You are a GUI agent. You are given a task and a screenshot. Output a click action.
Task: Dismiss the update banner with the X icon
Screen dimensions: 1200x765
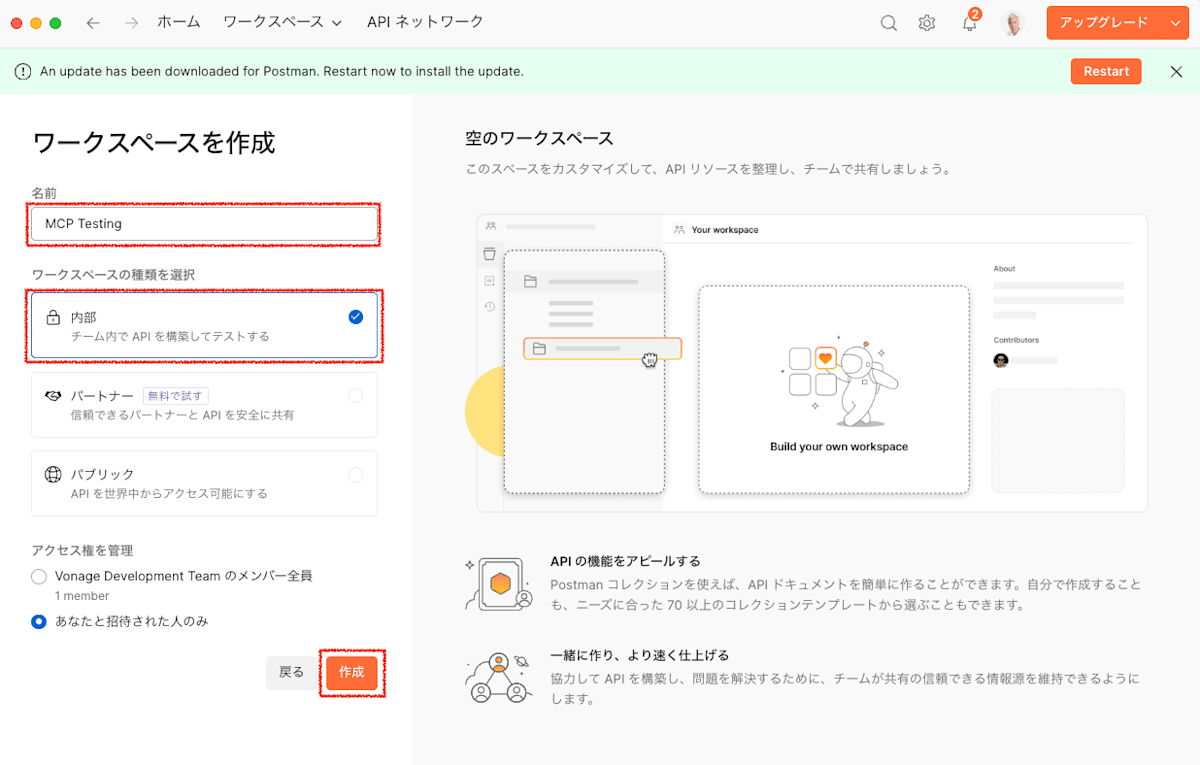(x=1176, y=71)
